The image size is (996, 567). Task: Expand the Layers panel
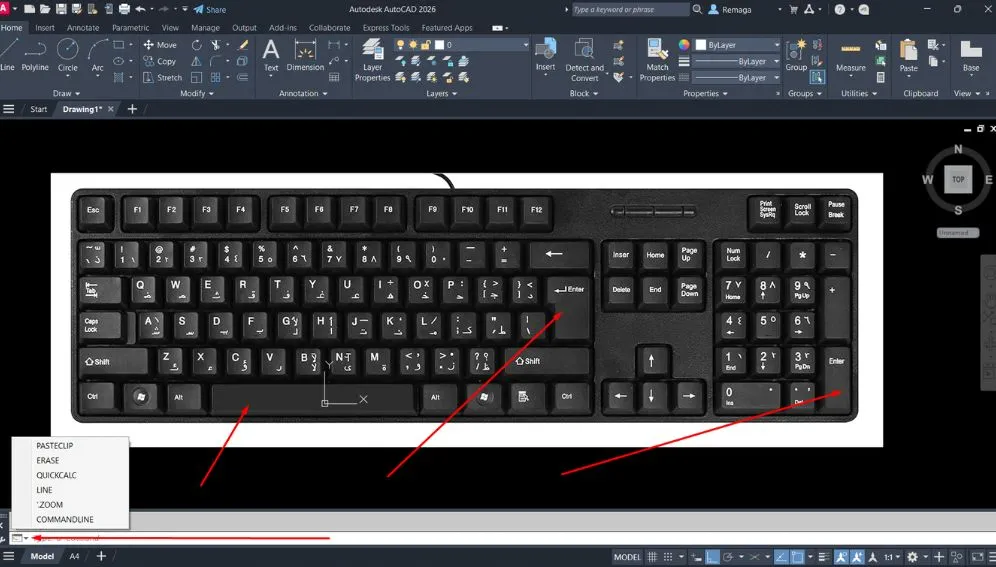click(441, 93)
